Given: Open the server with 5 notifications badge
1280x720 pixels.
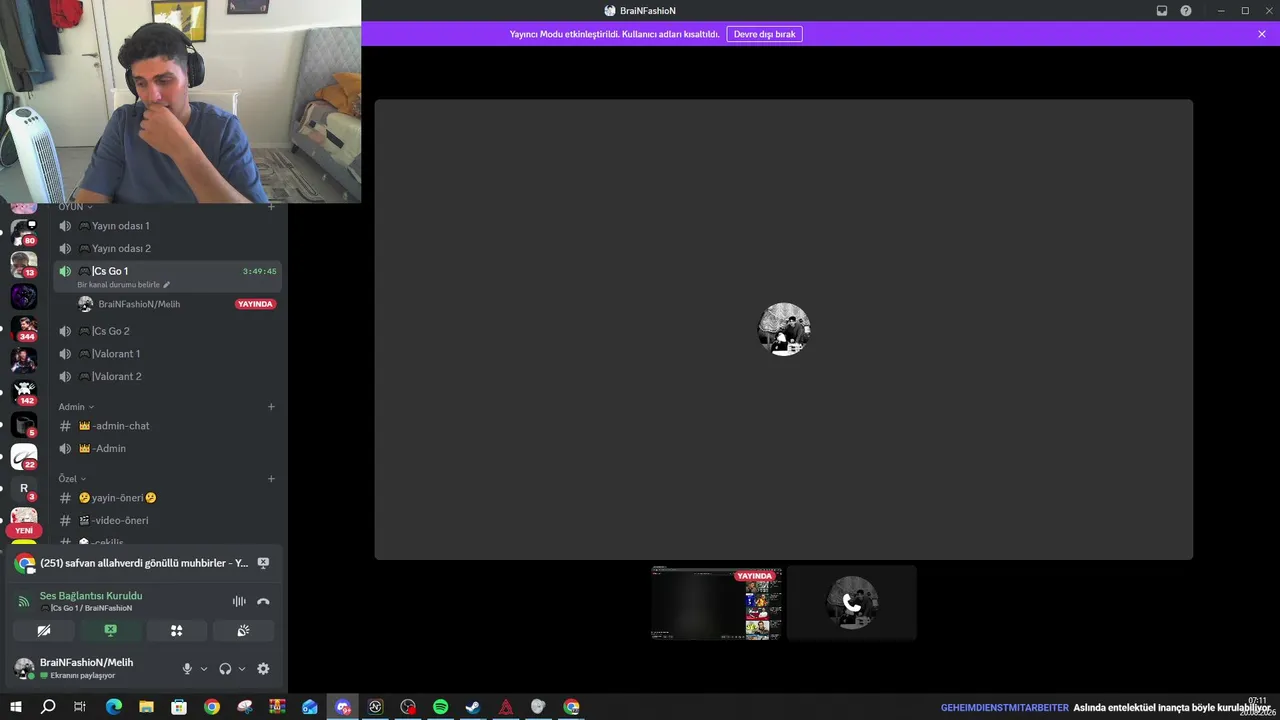Looking at the screenshot, I should click(24, 424).
